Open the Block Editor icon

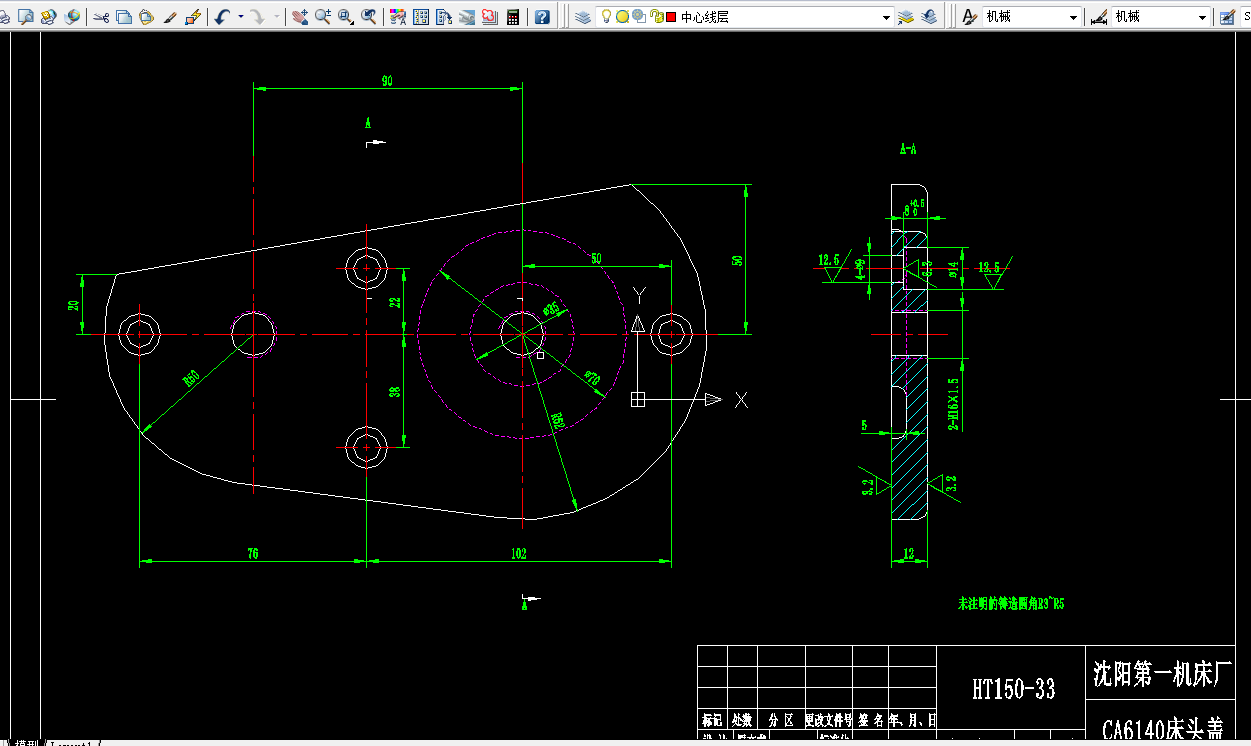coord(194,17)
